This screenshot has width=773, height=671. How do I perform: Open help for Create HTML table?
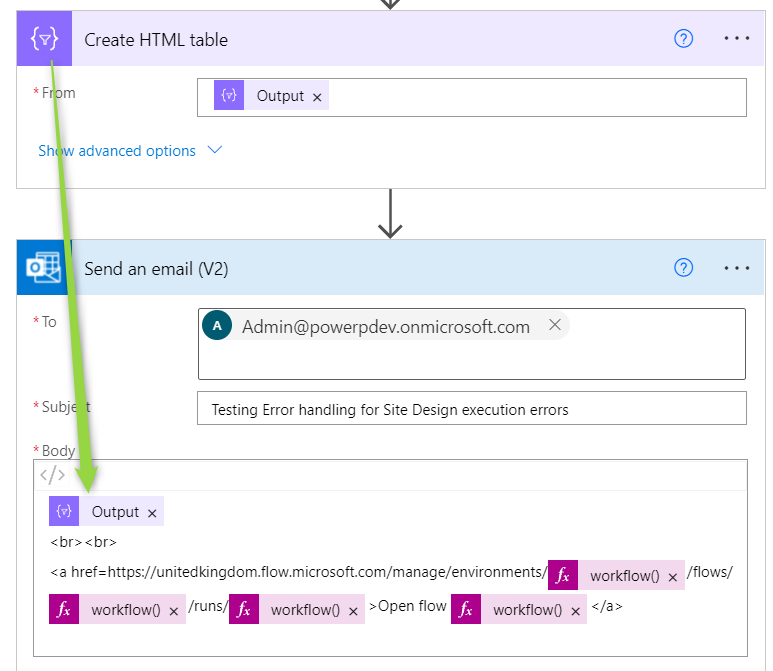pos(684,39)
